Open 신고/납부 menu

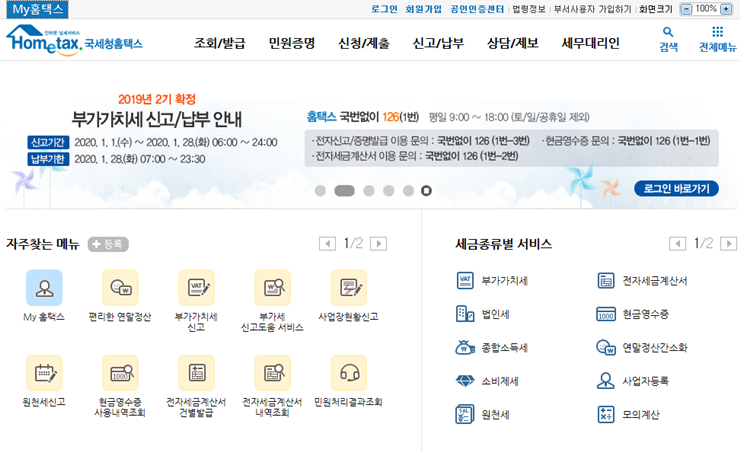pos(438,43)
